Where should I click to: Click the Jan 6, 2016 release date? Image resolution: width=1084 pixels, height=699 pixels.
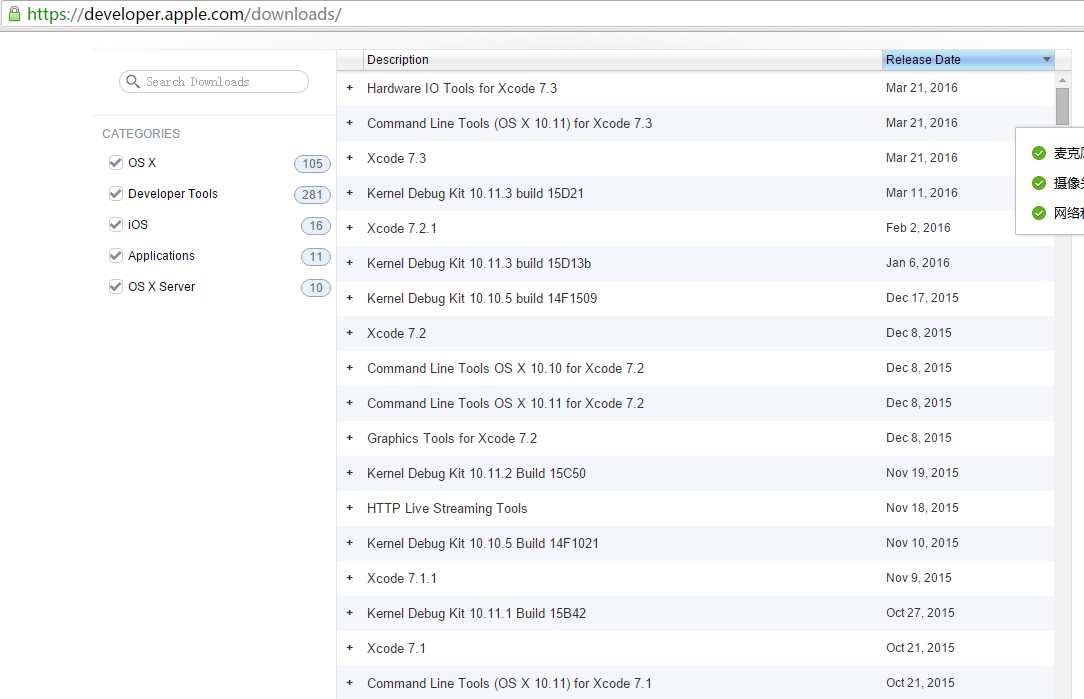click(918, 263)
